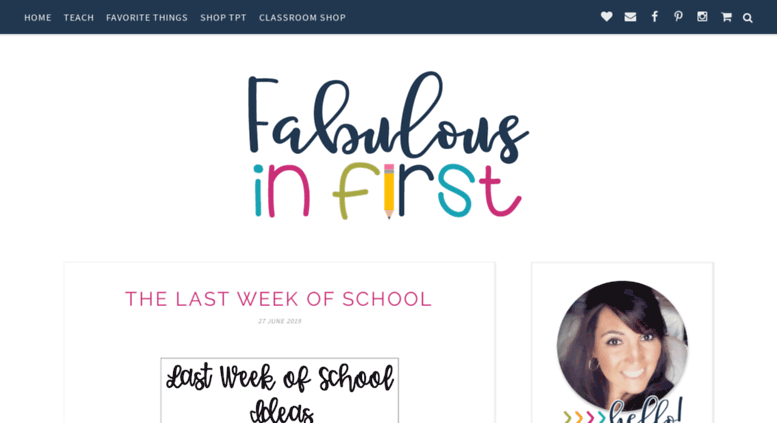Open Shop TPT menu link

pyautogui.click(x=223, y=18)
